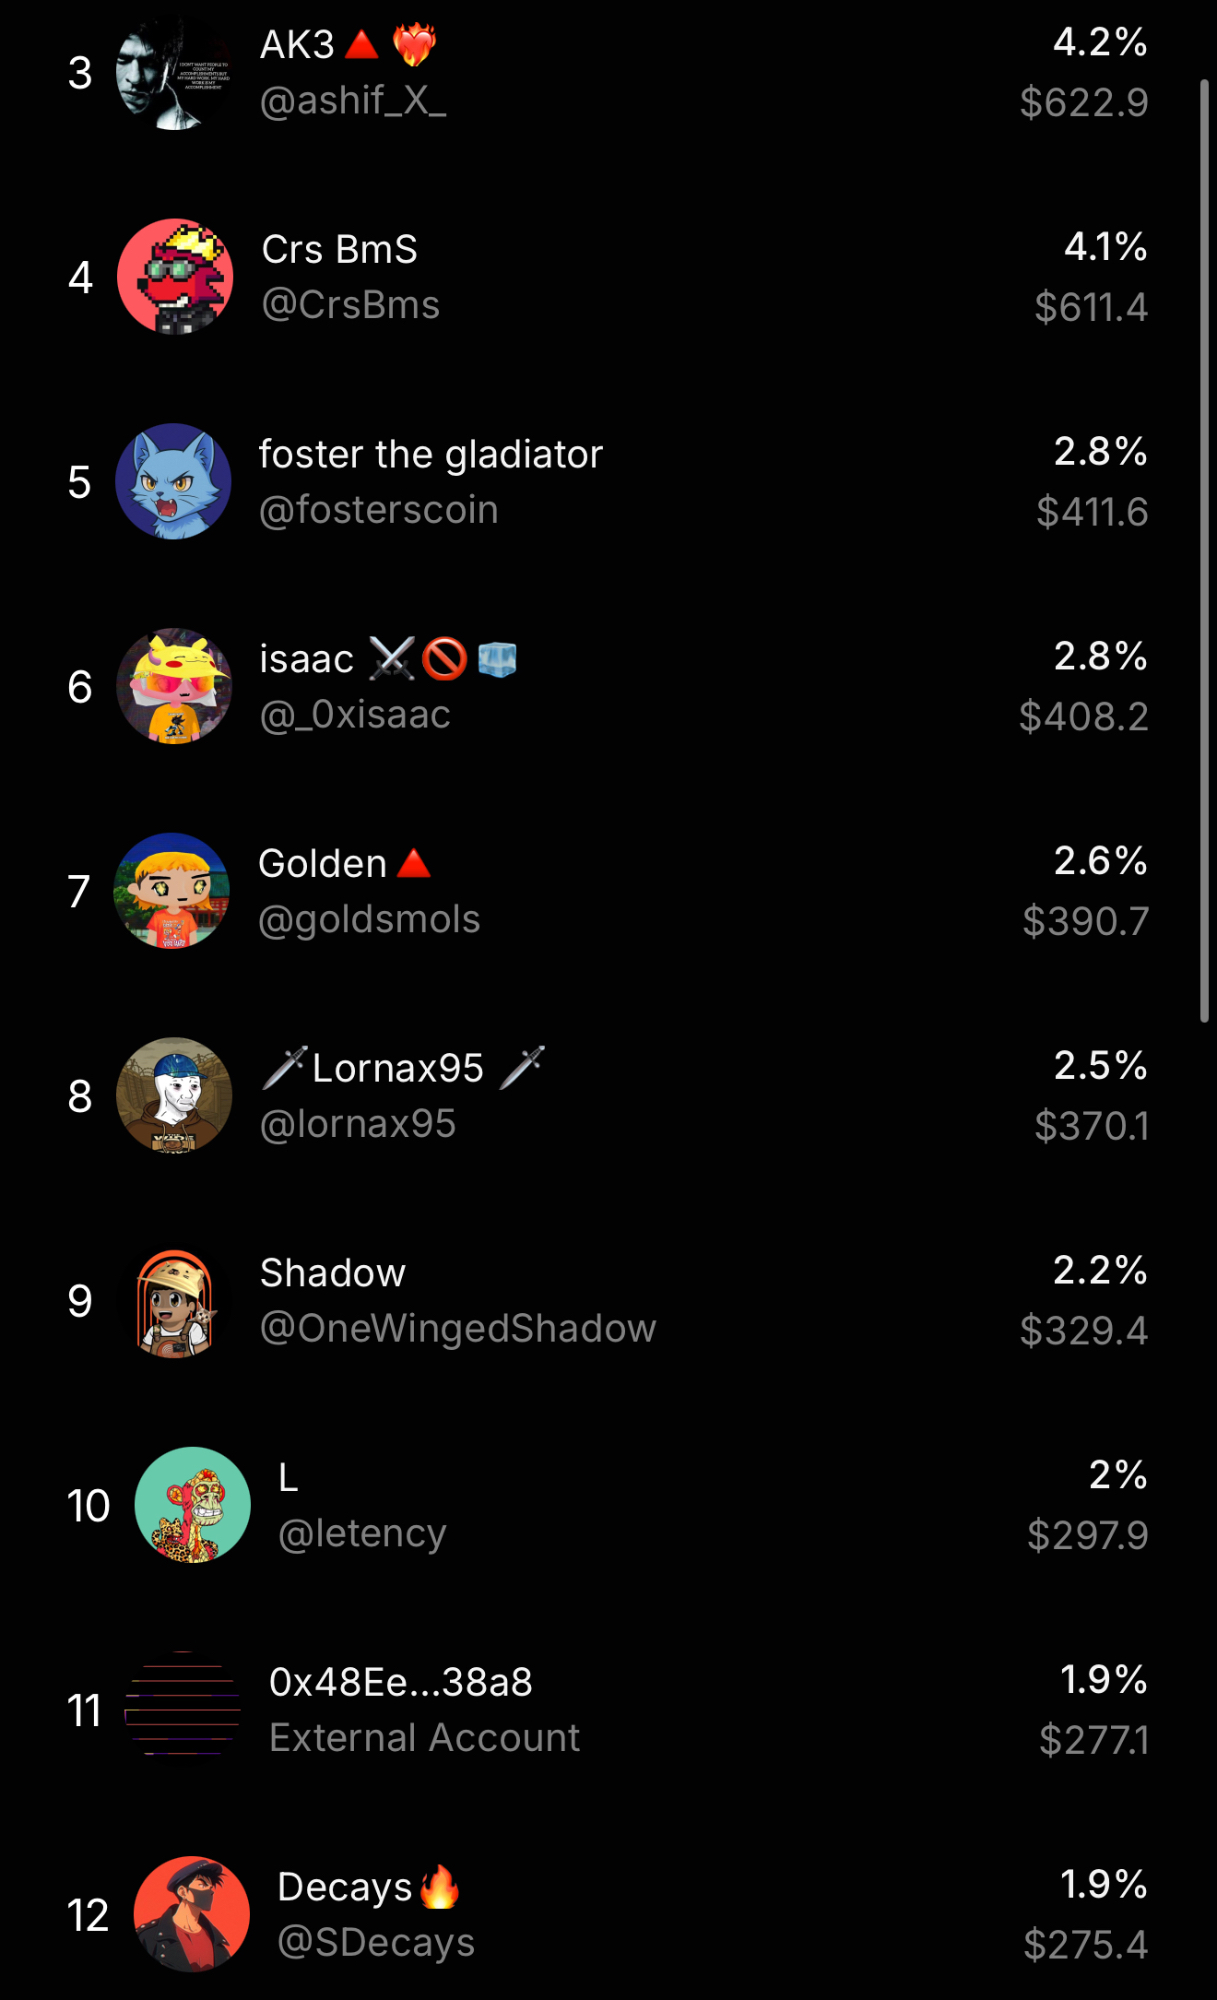Click Golden's avatar picture

pyautogui.click(x=173, y=891)
